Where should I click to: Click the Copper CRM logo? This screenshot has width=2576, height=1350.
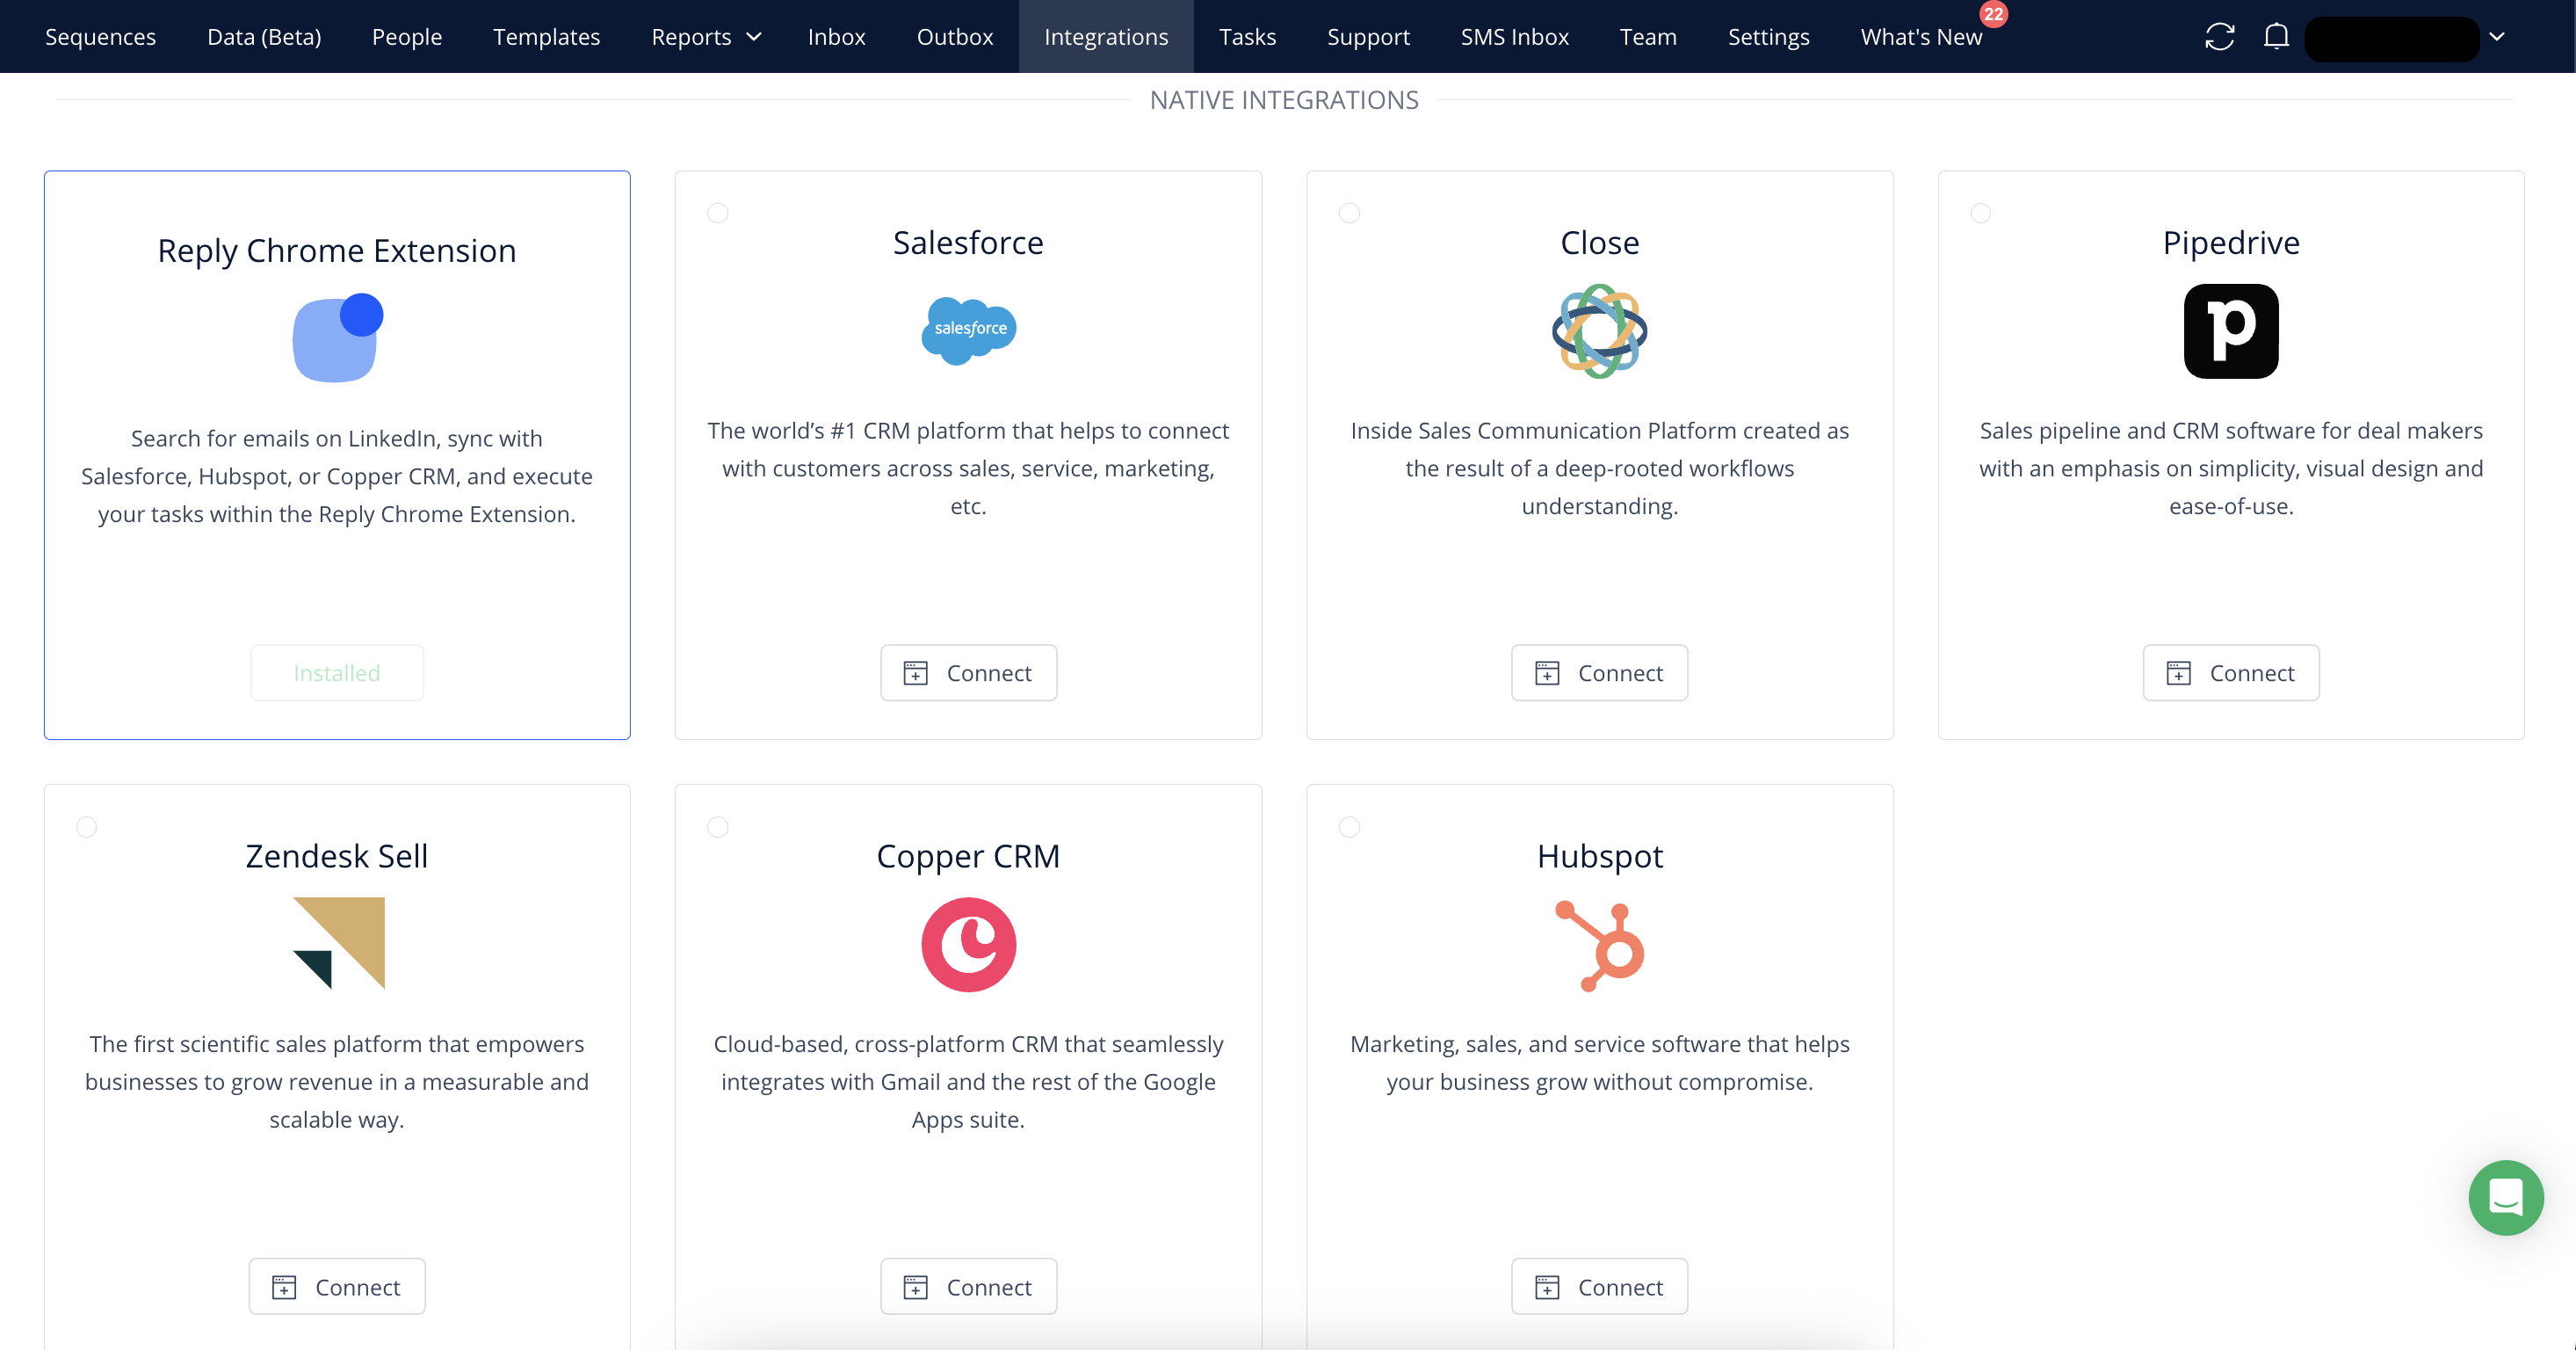tap(968, 944)
